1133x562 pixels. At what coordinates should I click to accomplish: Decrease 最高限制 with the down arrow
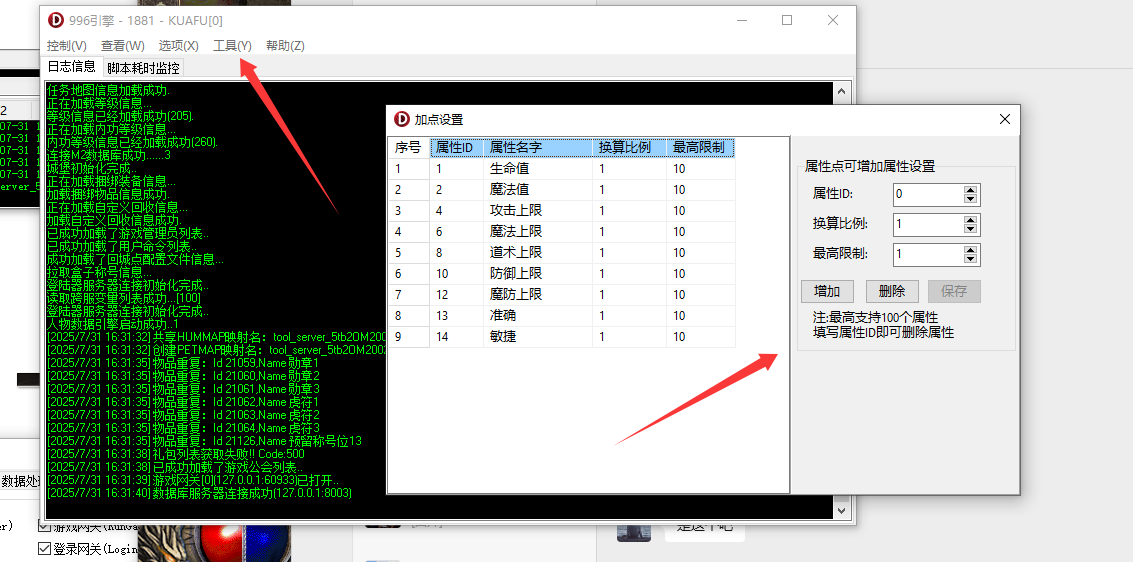(x=970, y=260)
